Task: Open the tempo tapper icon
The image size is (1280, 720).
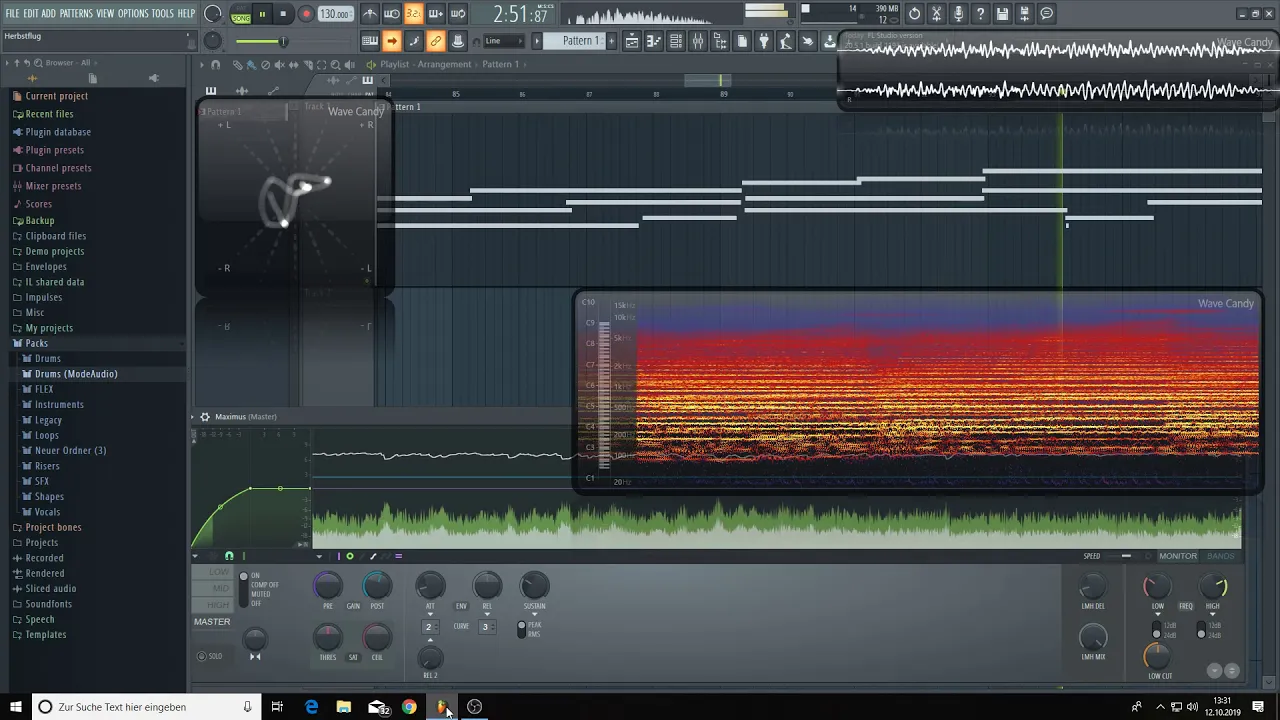Action: click(786, 41)
